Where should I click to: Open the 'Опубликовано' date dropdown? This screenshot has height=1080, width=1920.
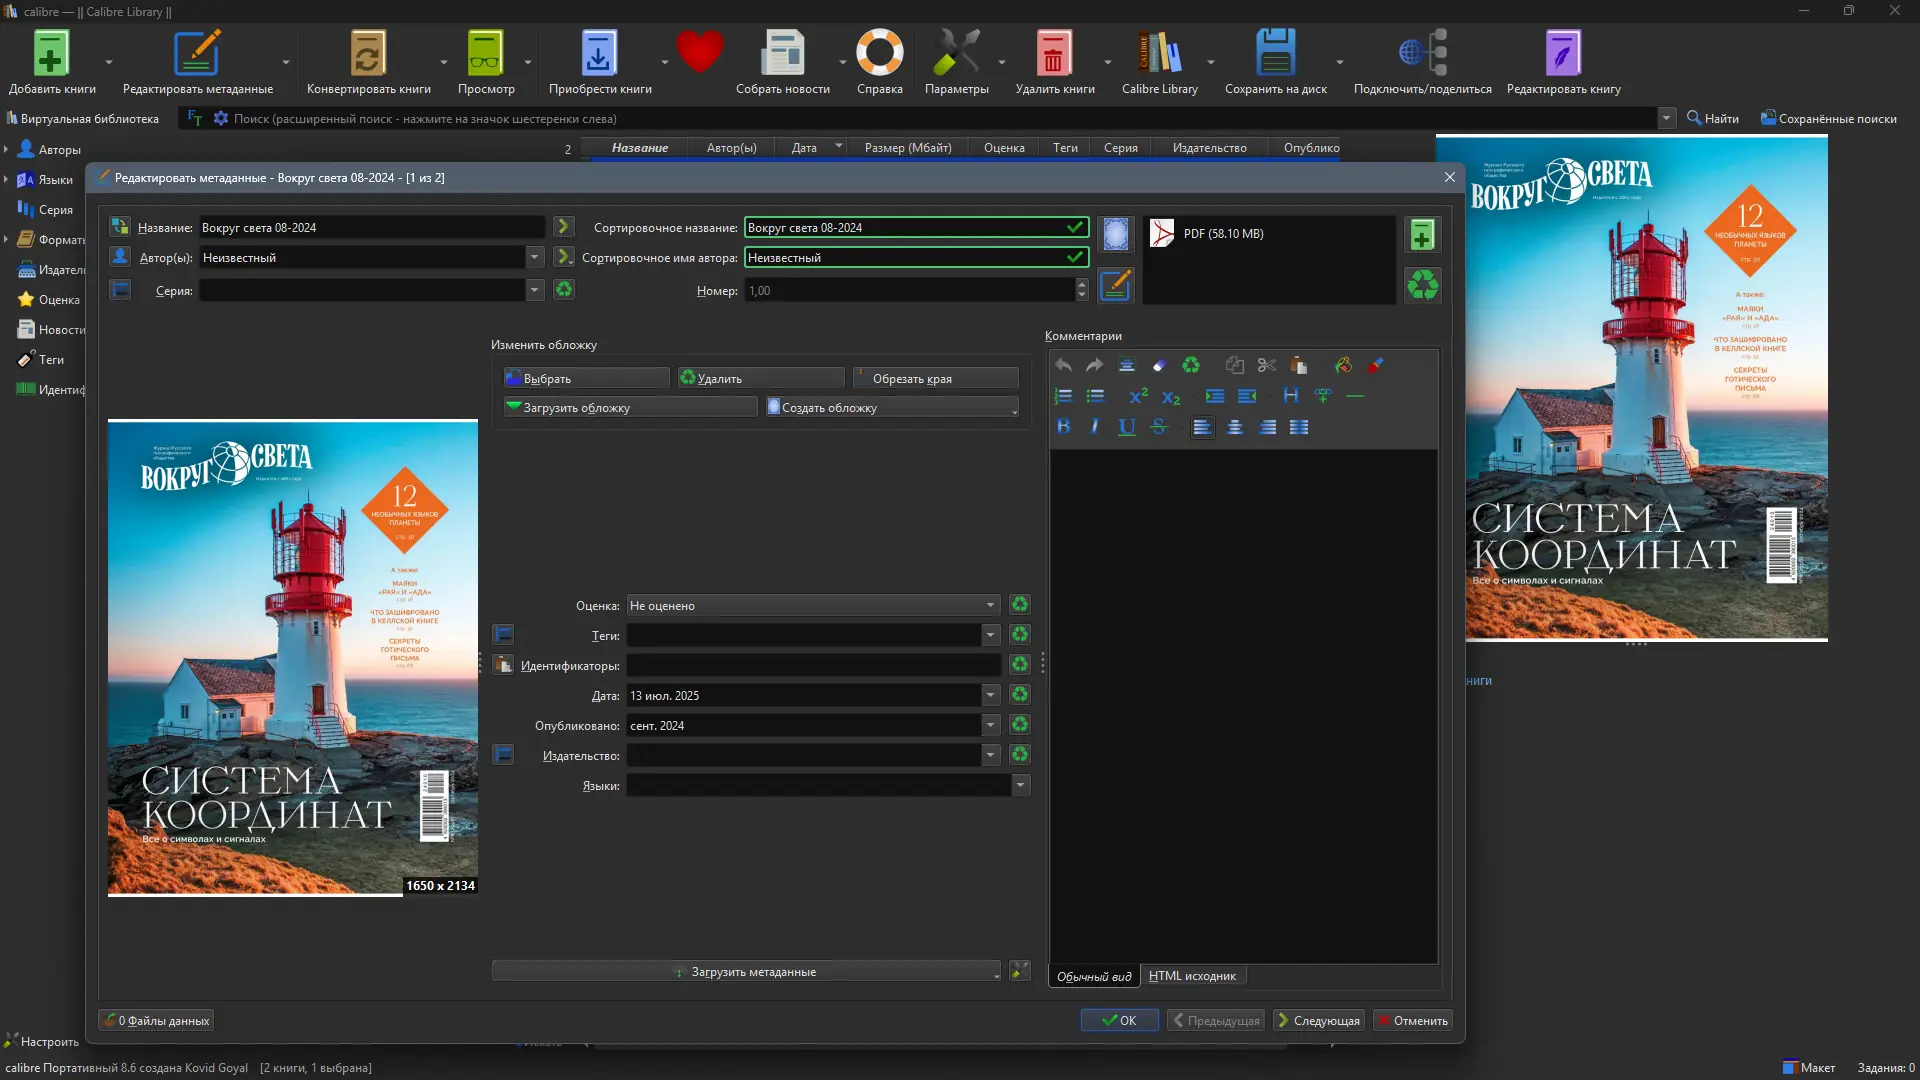(990, 725)
